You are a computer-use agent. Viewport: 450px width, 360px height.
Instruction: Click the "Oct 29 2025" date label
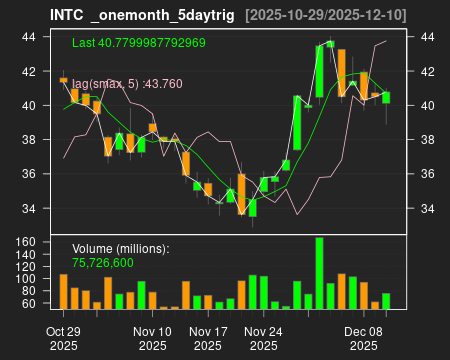63,338
